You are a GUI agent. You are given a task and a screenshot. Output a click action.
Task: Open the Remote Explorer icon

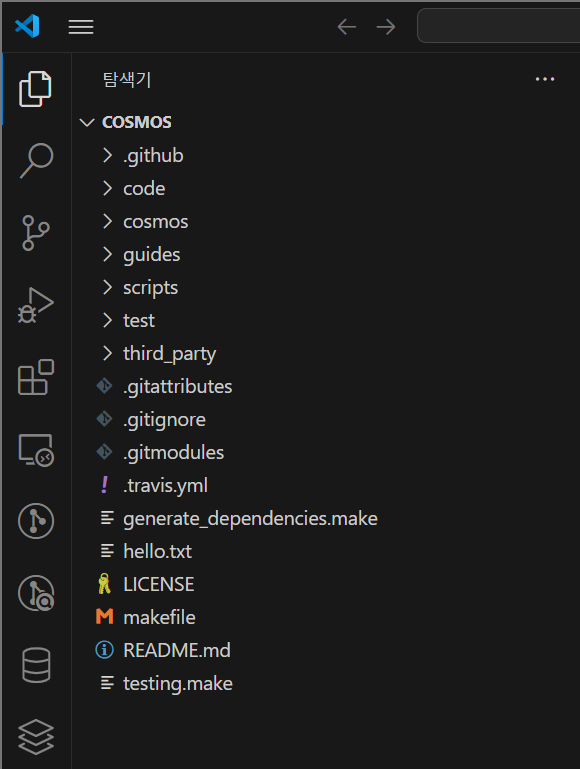tap(36, 450)
